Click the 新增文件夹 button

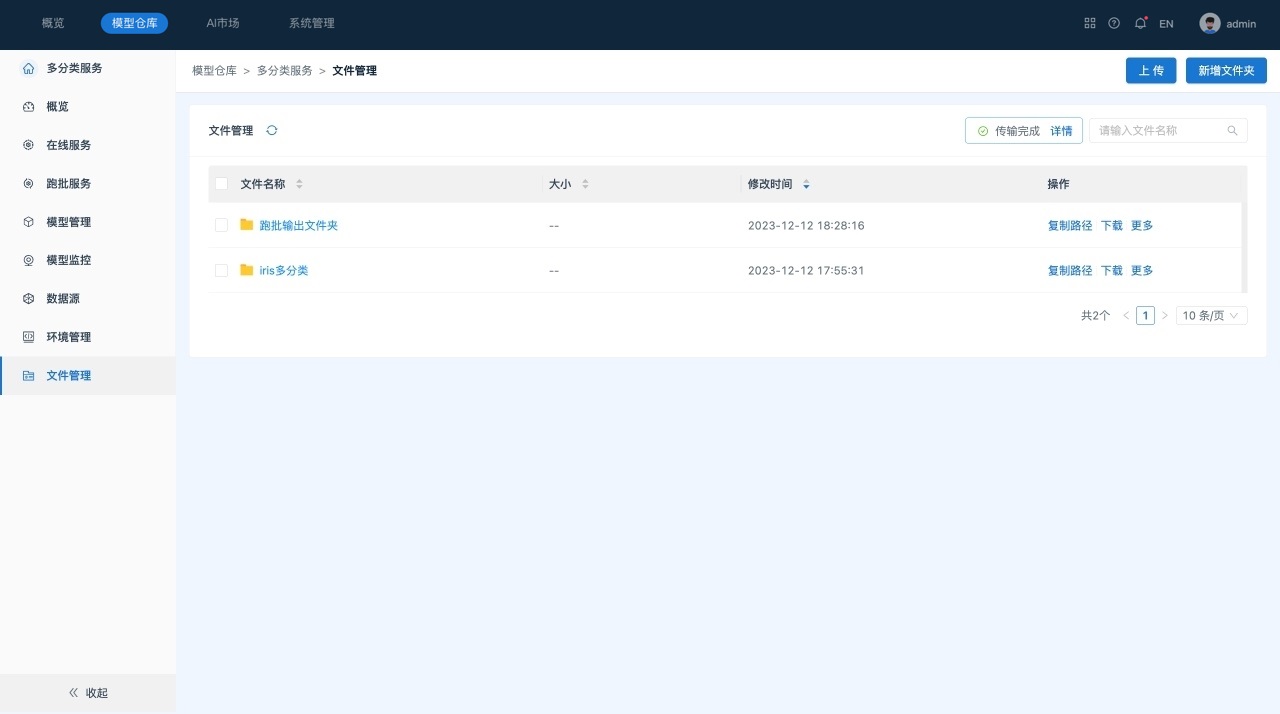1226,70
